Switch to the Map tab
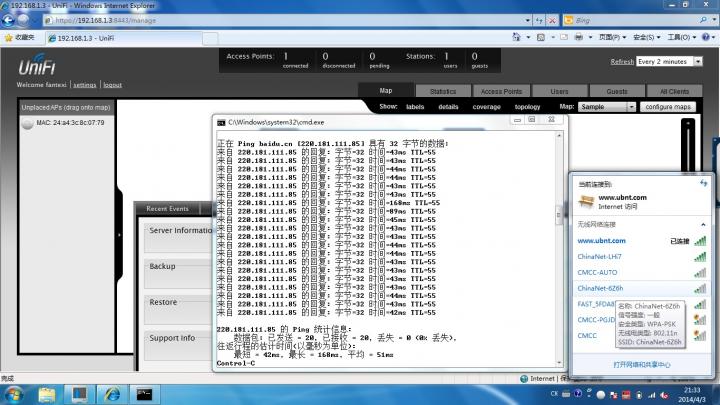 [x=386, y=90]
